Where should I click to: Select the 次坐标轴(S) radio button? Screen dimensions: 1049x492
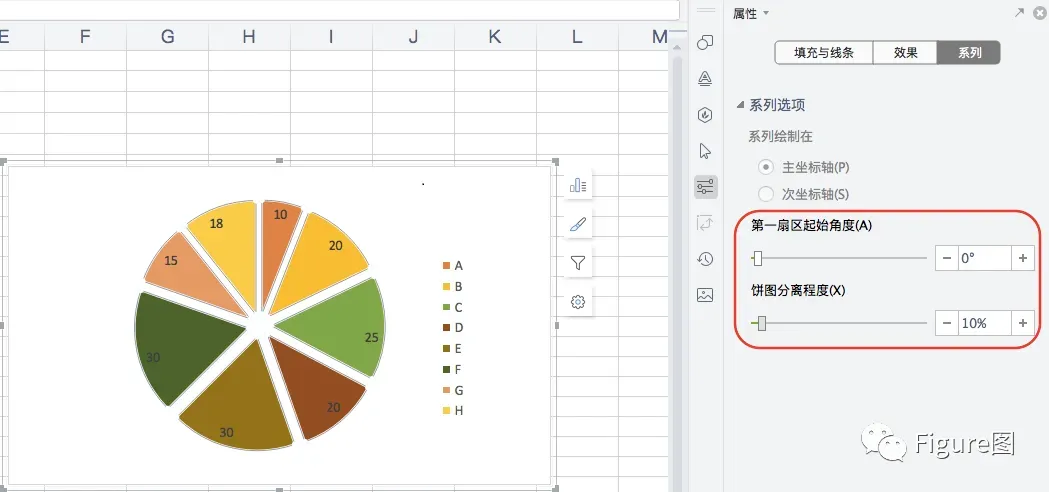click(765, 194)
